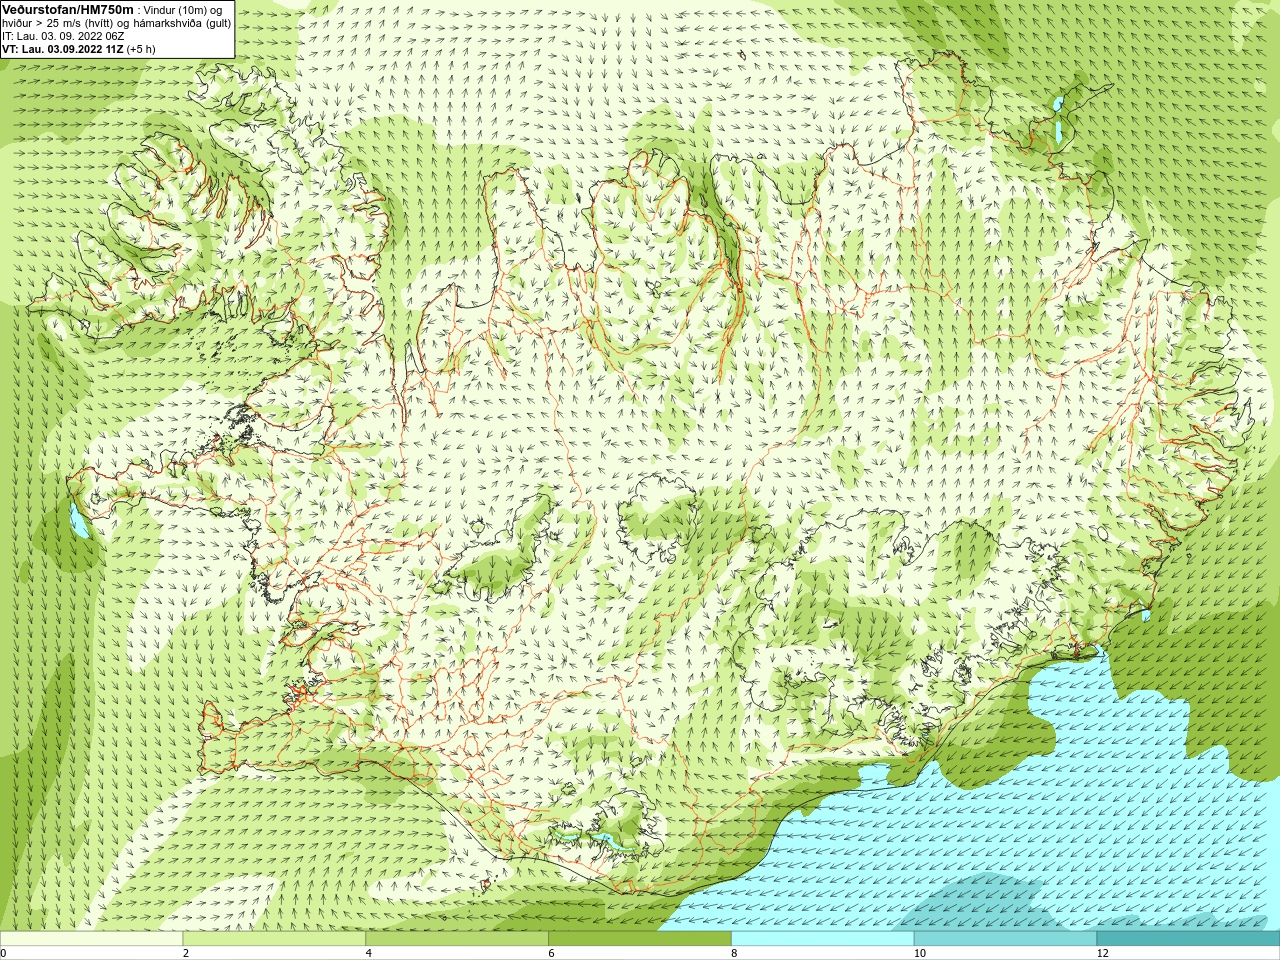Click the 'hviður > 25 m/s (hvítt)' legend line
The image size is (1280, 960).
59,23
